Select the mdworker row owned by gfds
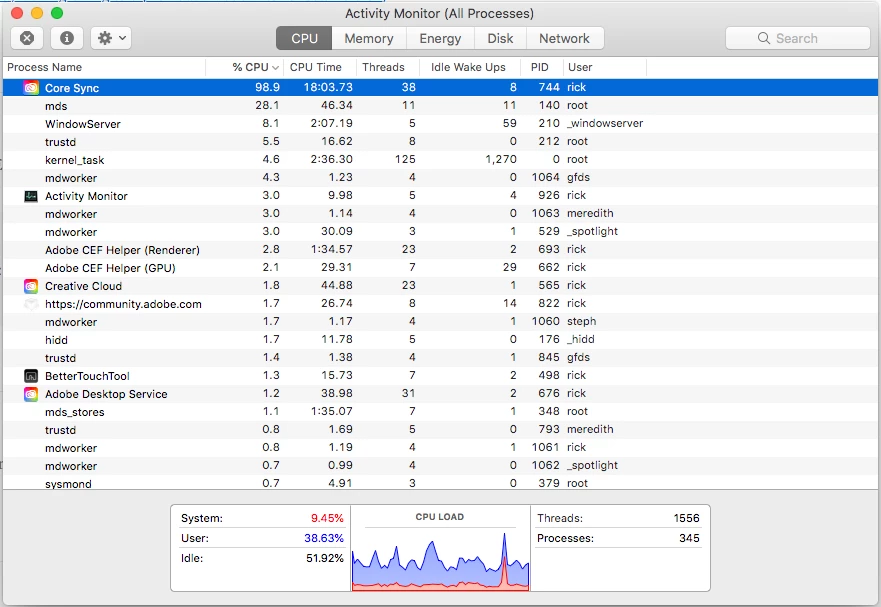881x607 pixels. coord(440,177)
